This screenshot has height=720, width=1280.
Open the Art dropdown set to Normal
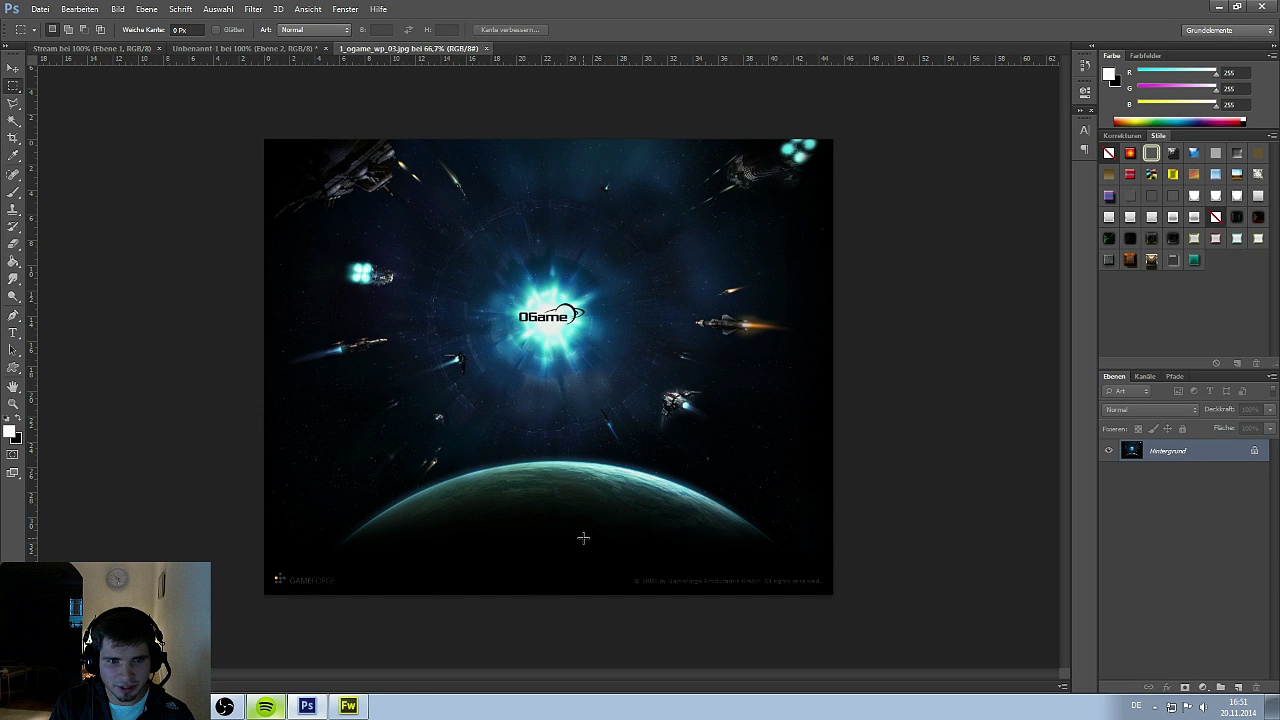[314, 30]
